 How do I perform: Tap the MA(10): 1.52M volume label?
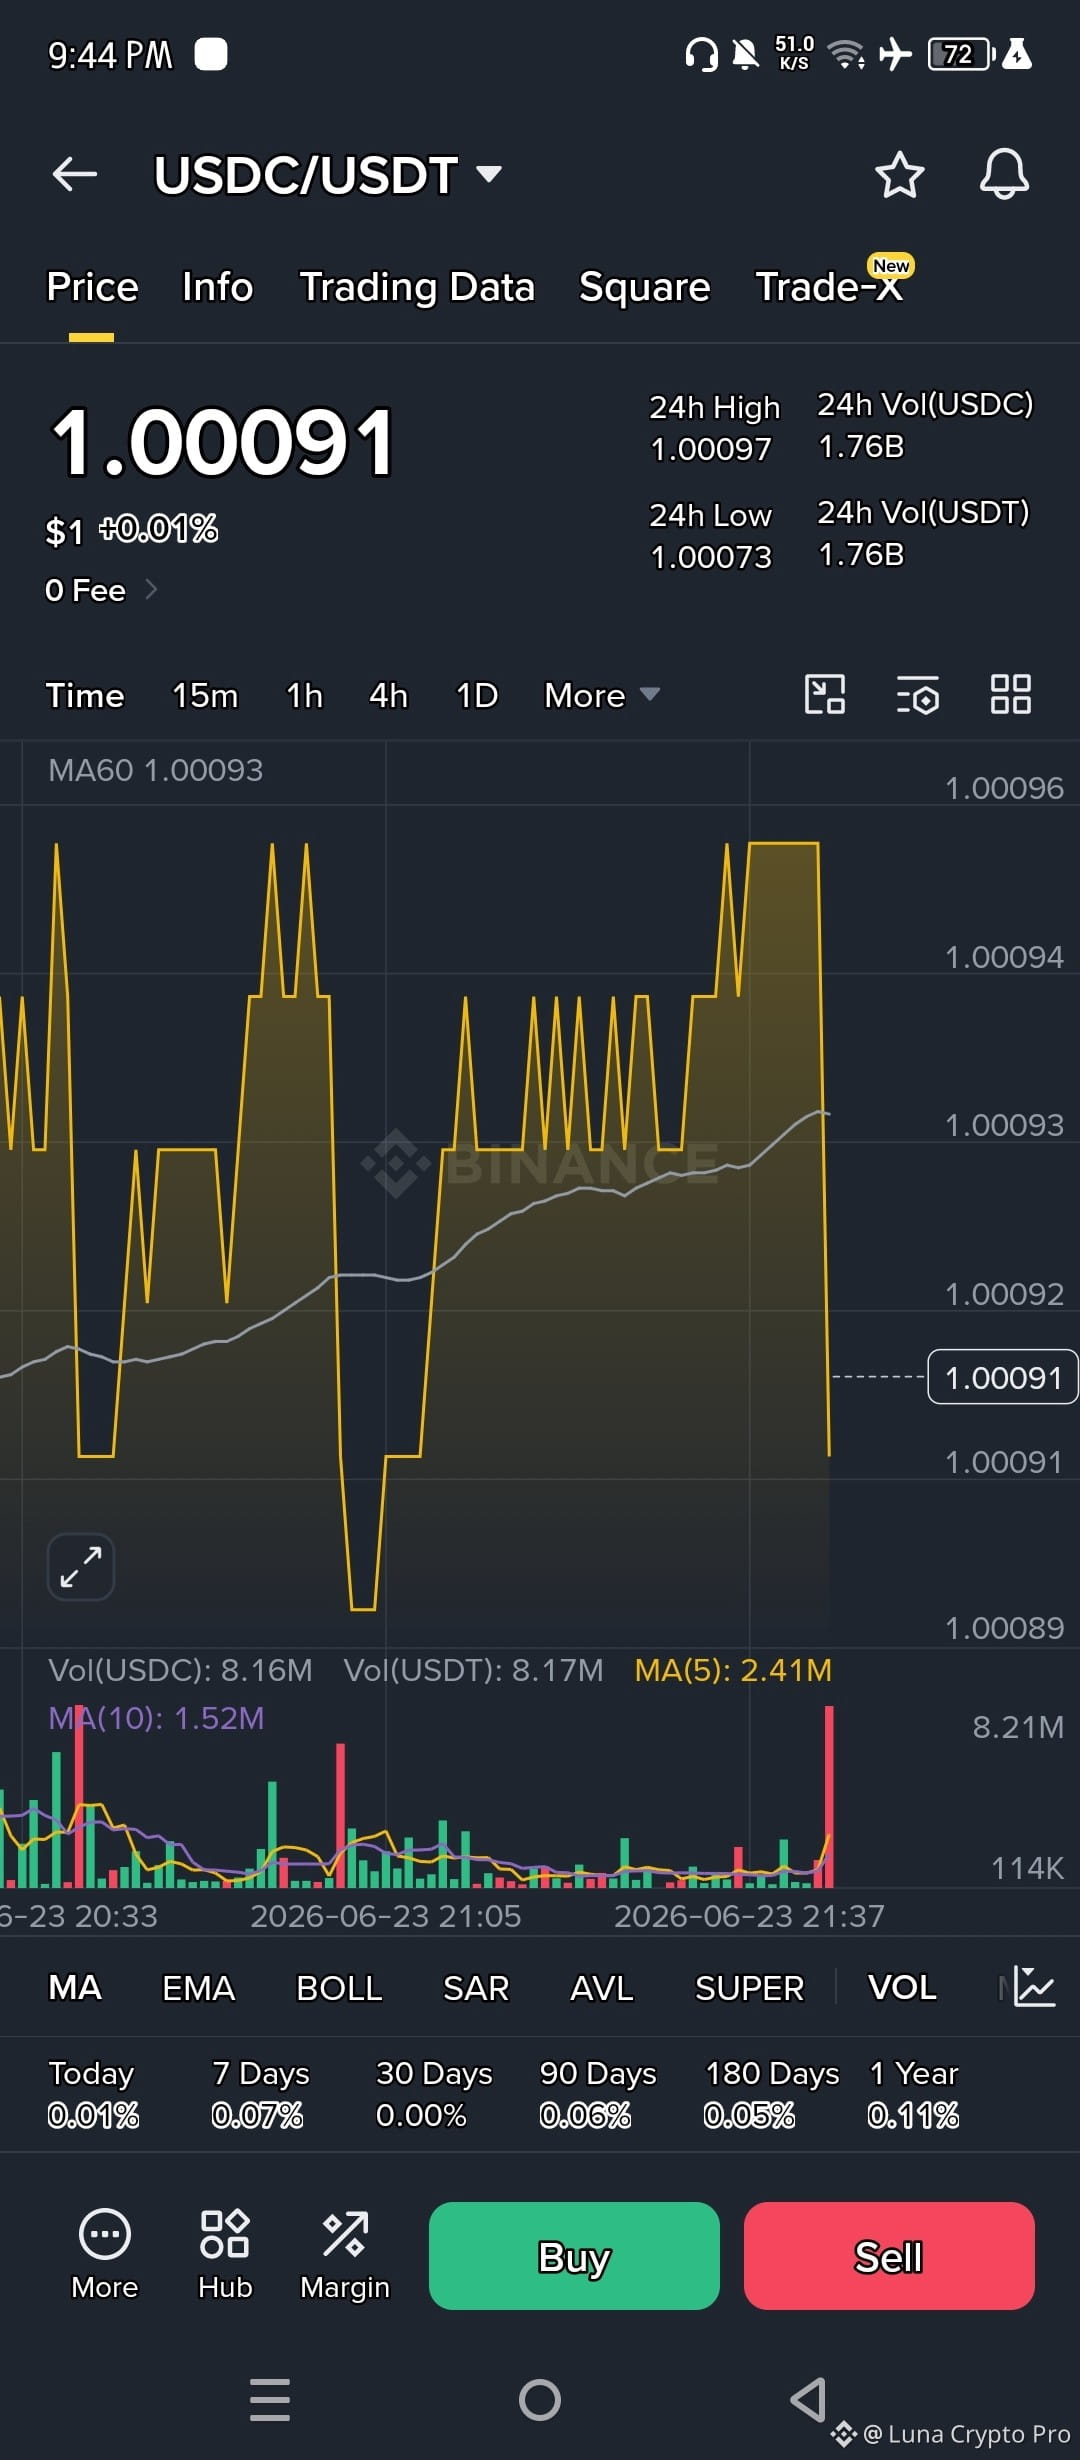coord(156,1718)
